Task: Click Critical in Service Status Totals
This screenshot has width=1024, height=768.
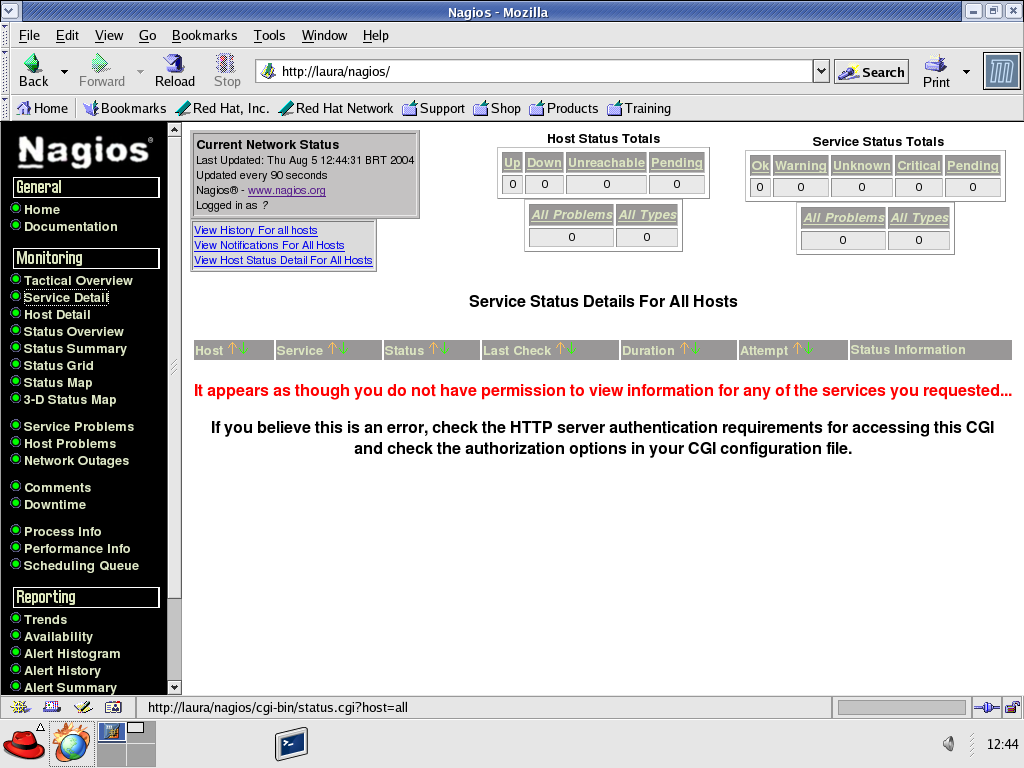Action: (x=918, y=165)
